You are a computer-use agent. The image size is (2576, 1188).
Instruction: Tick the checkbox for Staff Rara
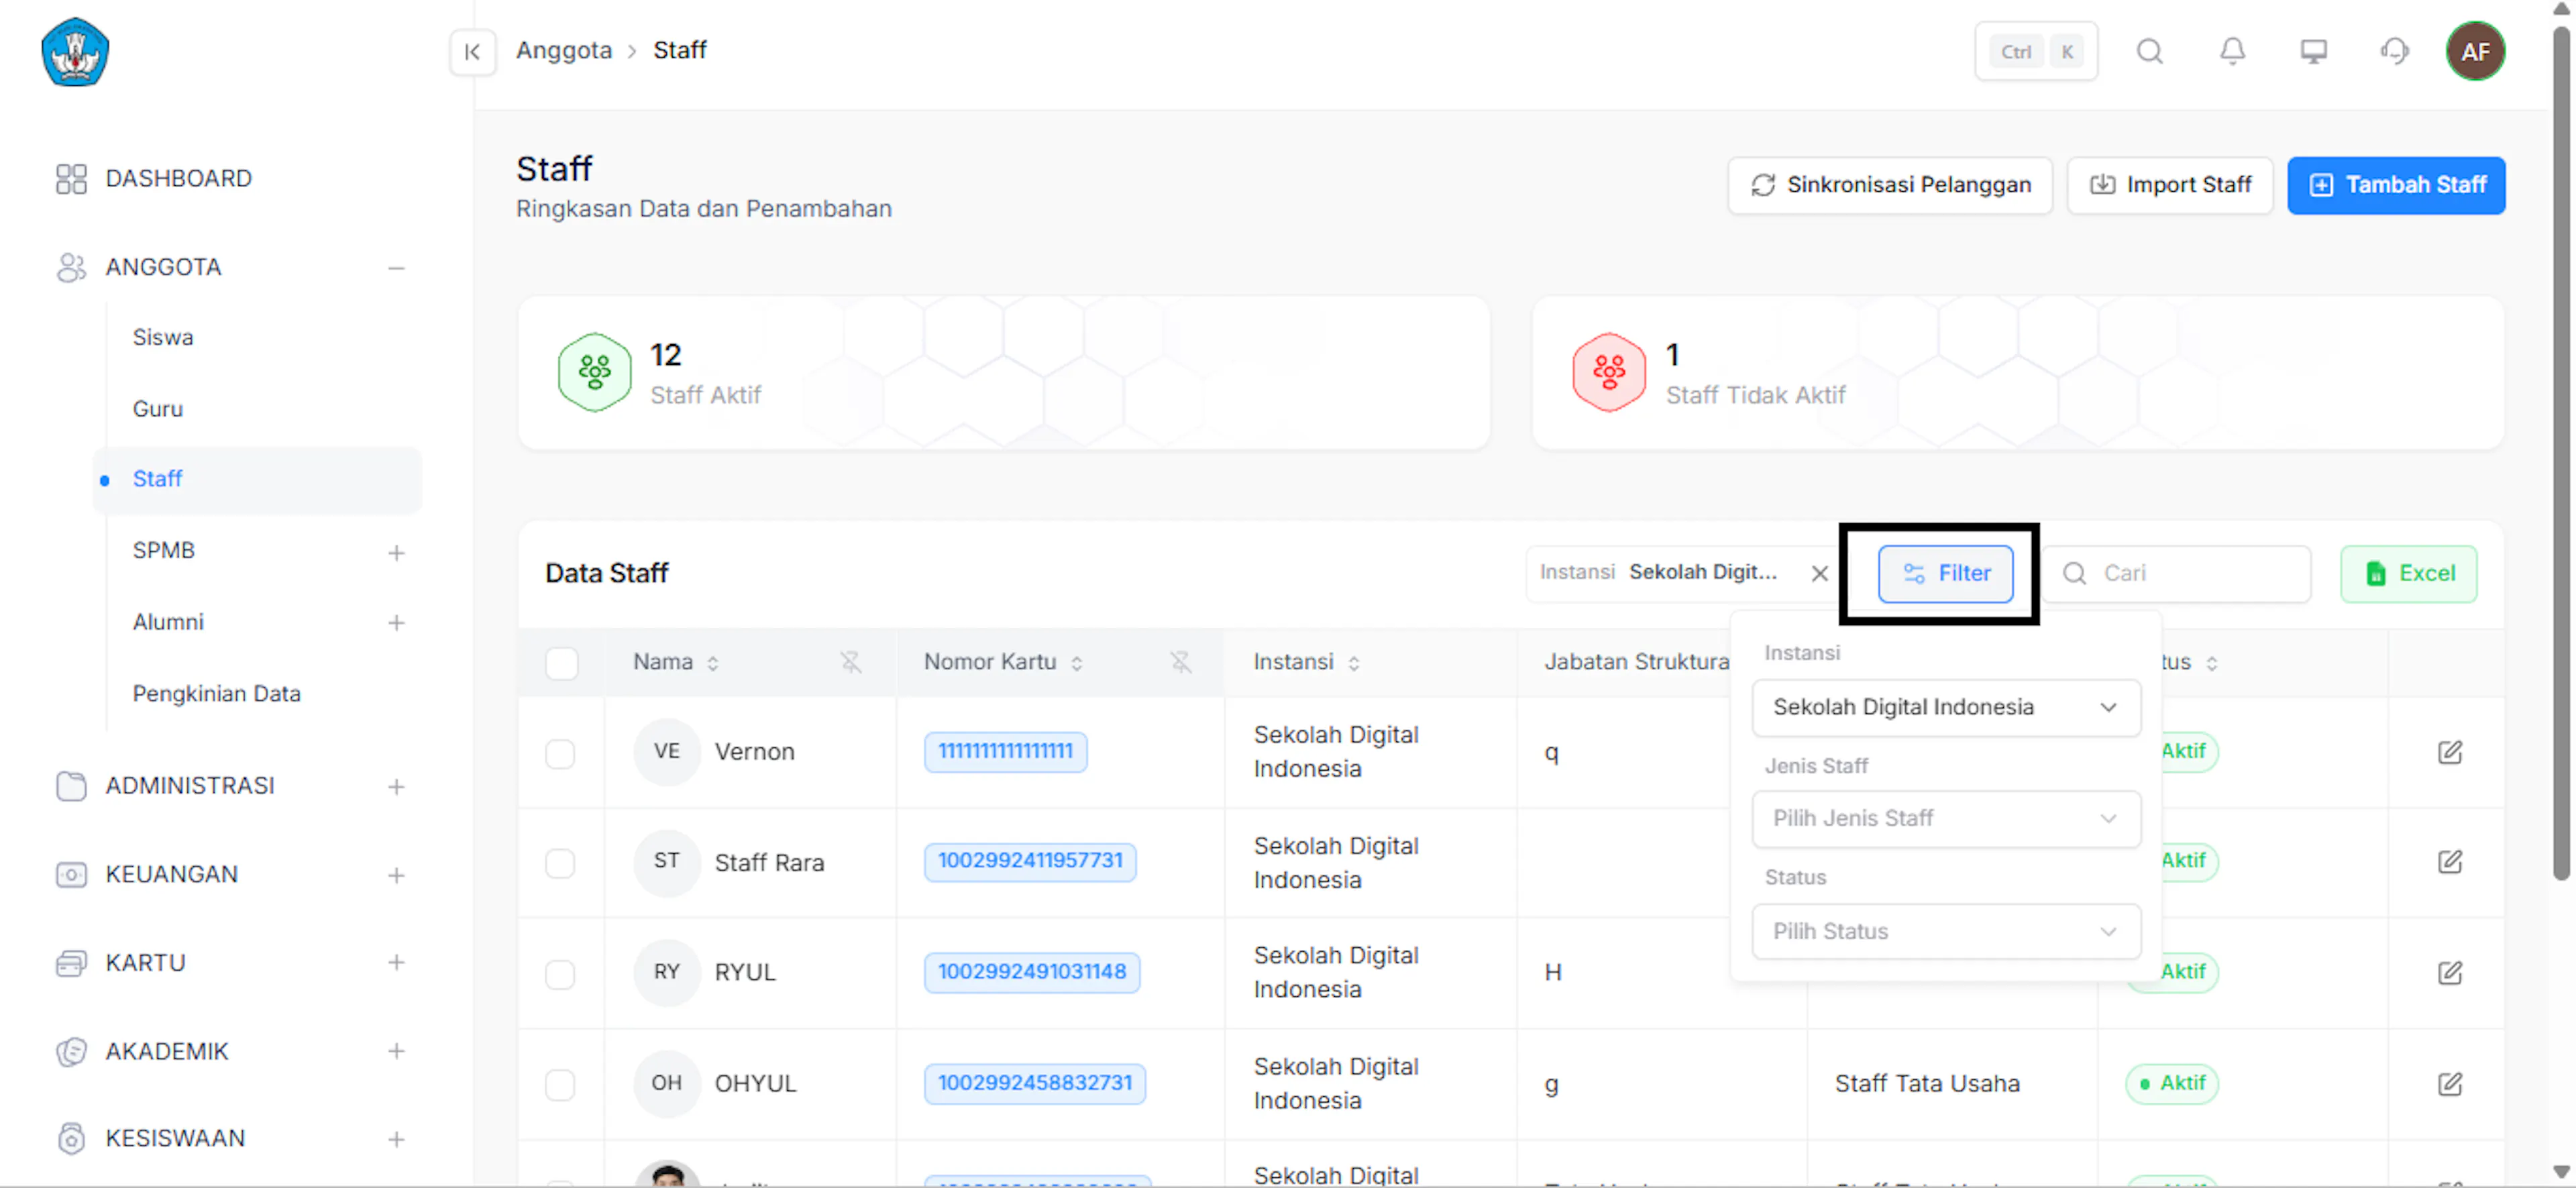[x=560, y=863]
